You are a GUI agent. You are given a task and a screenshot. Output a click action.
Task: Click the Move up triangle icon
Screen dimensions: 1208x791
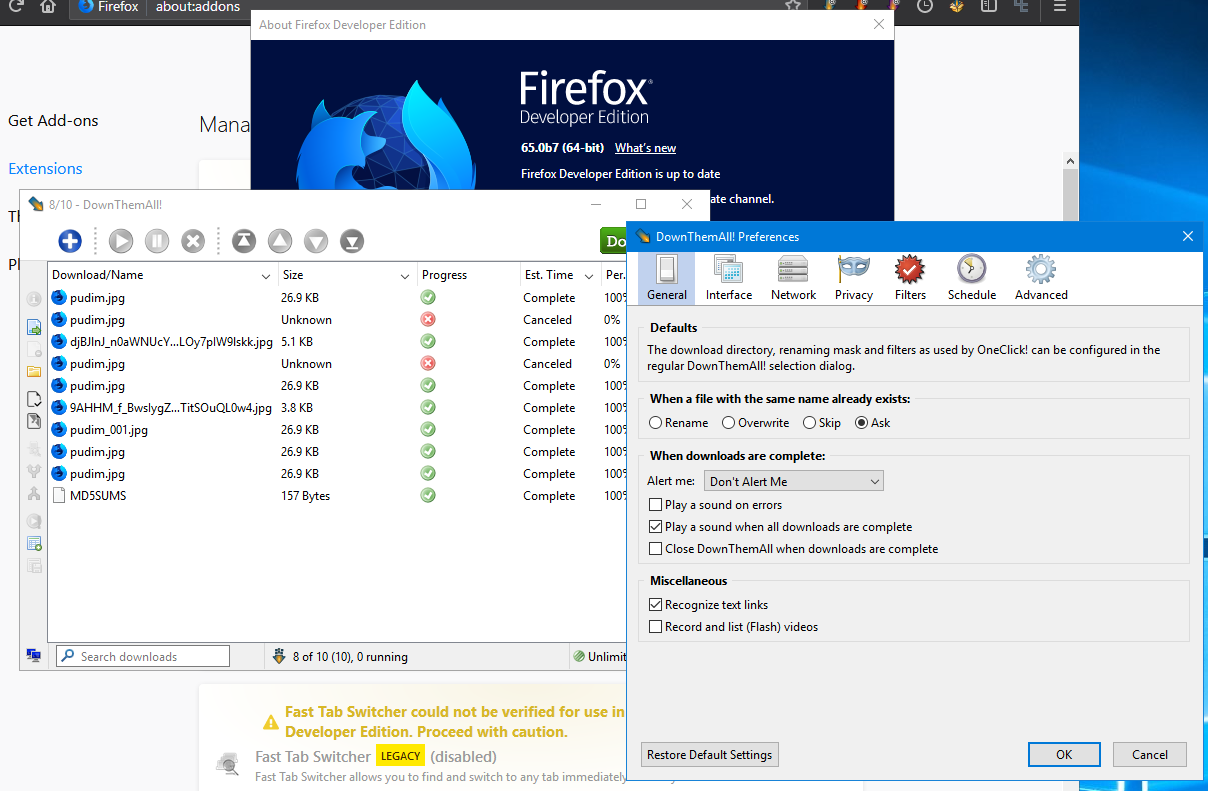click(x=280, y=240)
